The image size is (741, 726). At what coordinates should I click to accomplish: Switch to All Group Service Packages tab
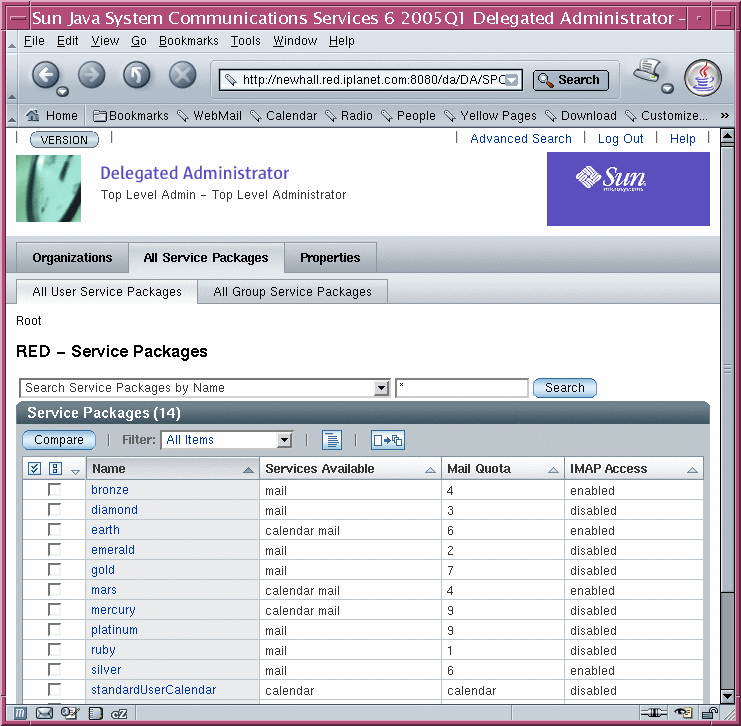tap(293, 292)
